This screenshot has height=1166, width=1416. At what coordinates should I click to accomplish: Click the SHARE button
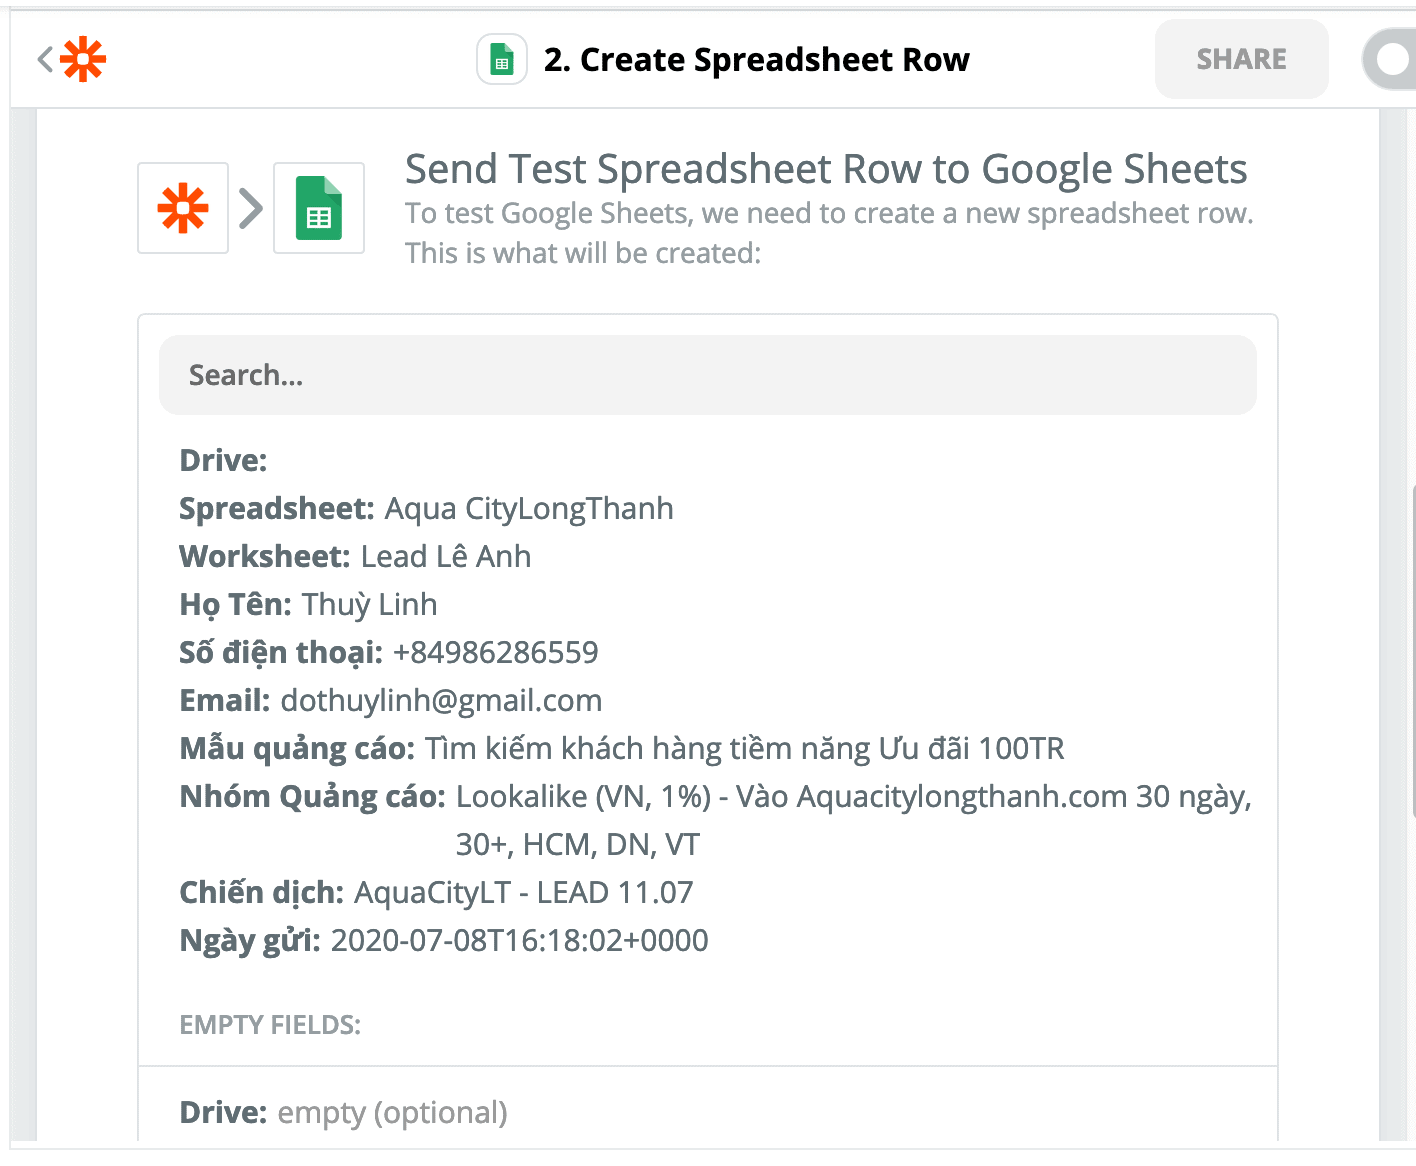click(x=1242, y=59)
